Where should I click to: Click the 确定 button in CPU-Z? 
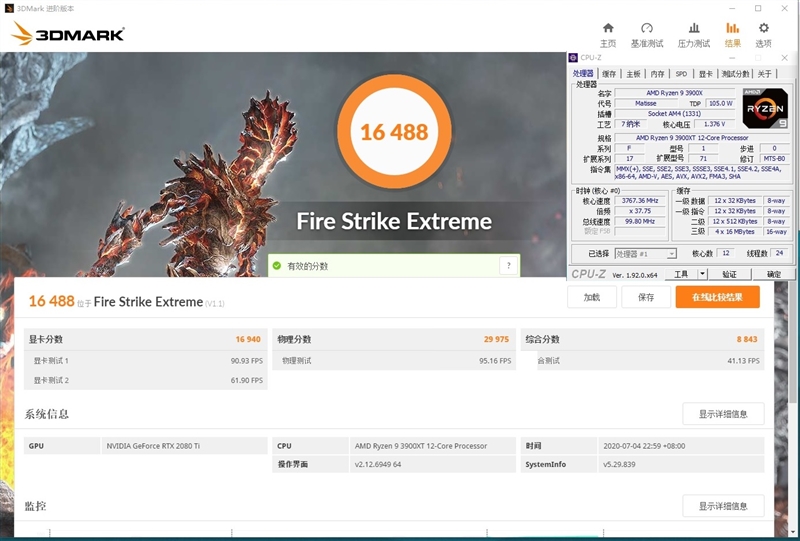pyautogui.click(x=773, y=274)
